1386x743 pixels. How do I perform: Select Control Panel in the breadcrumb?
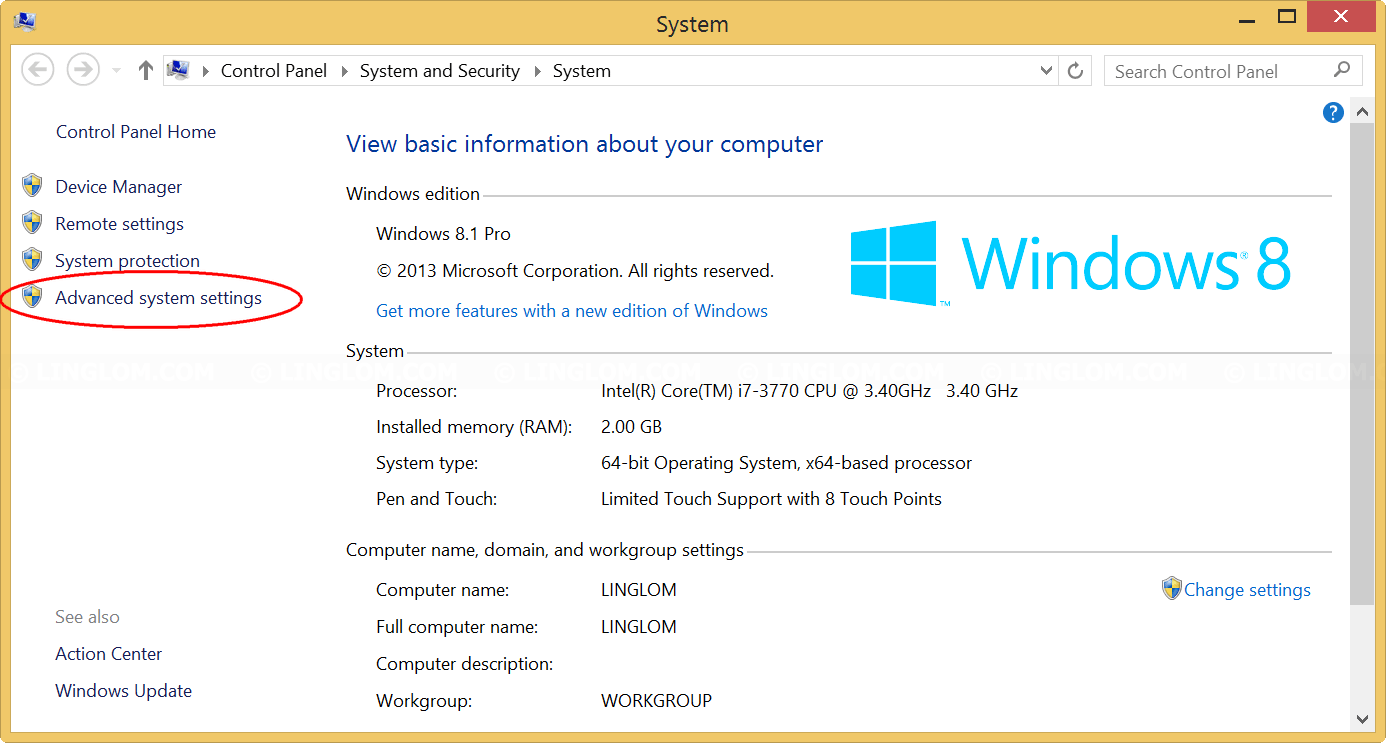click(274, 71)
